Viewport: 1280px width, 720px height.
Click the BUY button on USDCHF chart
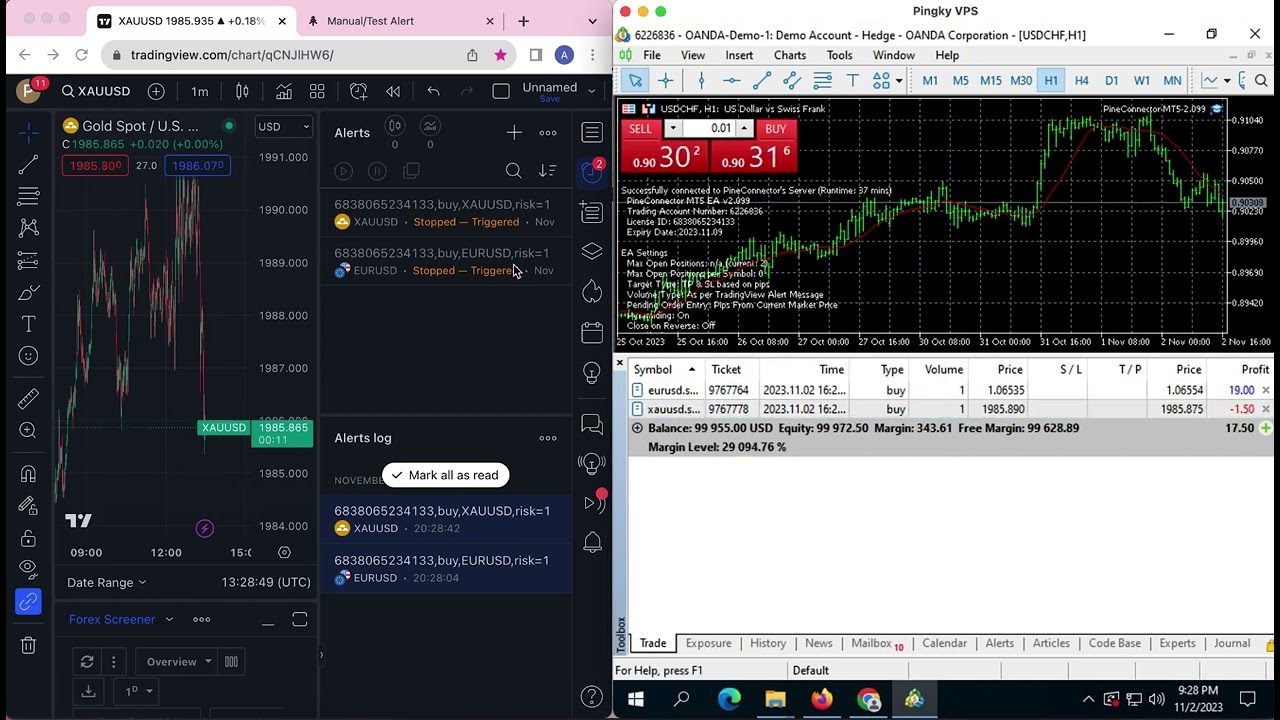pos(775,129)
